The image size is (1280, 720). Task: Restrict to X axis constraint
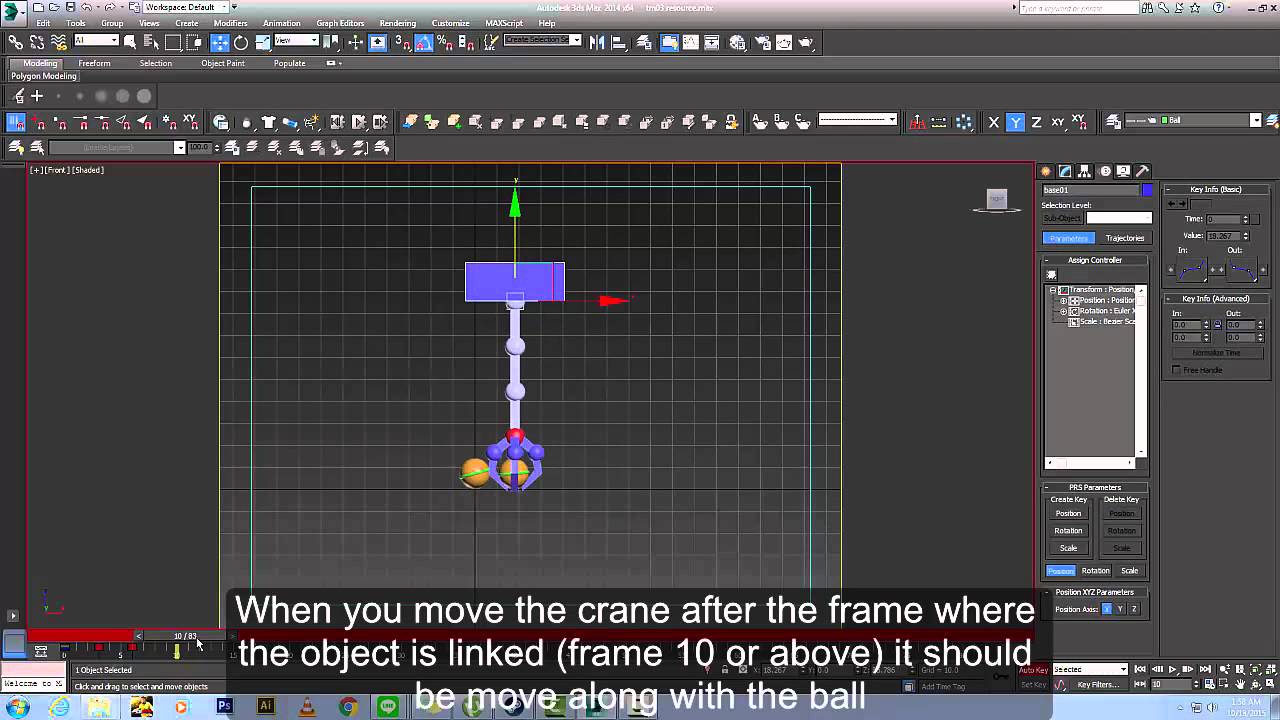[x=993, y=122]
